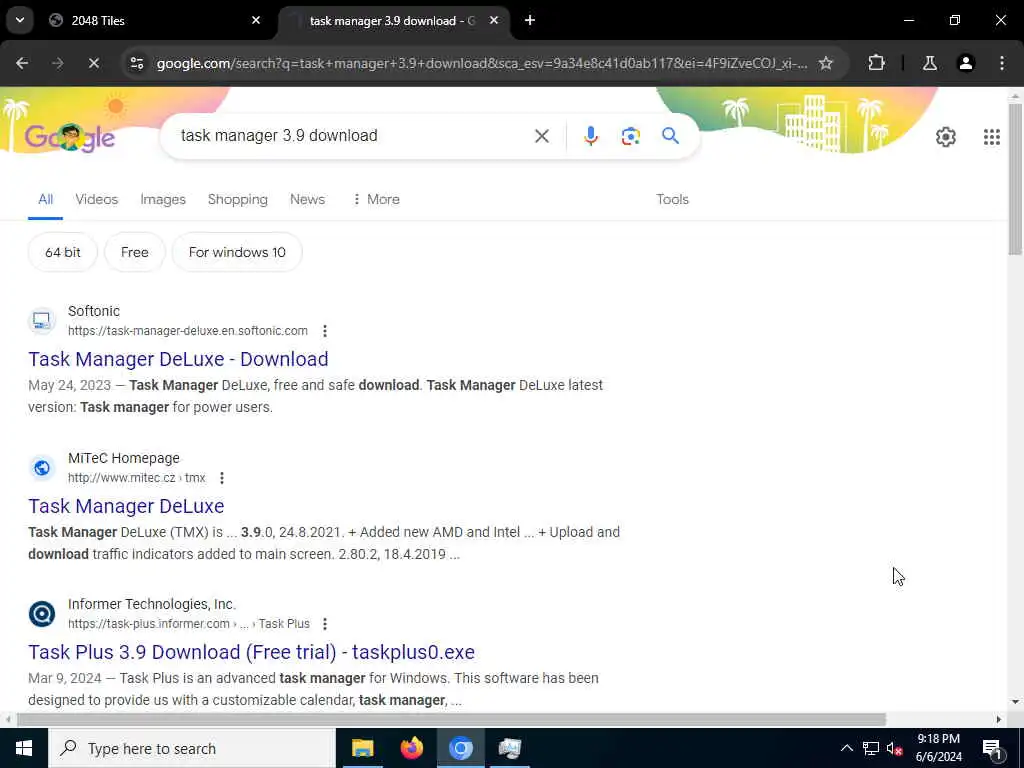Select the All results tab
Viewport: 1024px width, 768px height.
tap(45, 199)
